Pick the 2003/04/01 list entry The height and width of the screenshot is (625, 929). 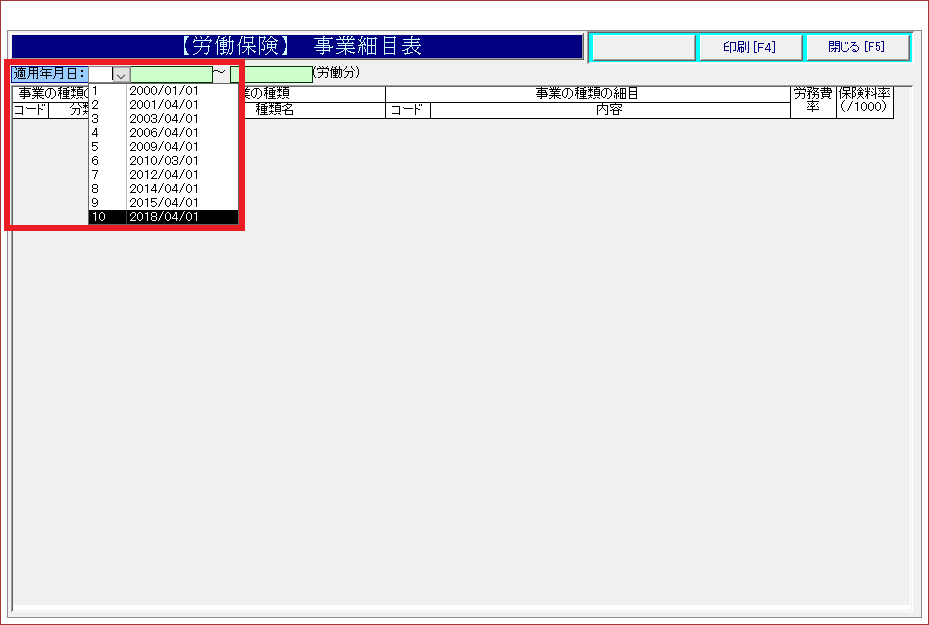[164, 118]
